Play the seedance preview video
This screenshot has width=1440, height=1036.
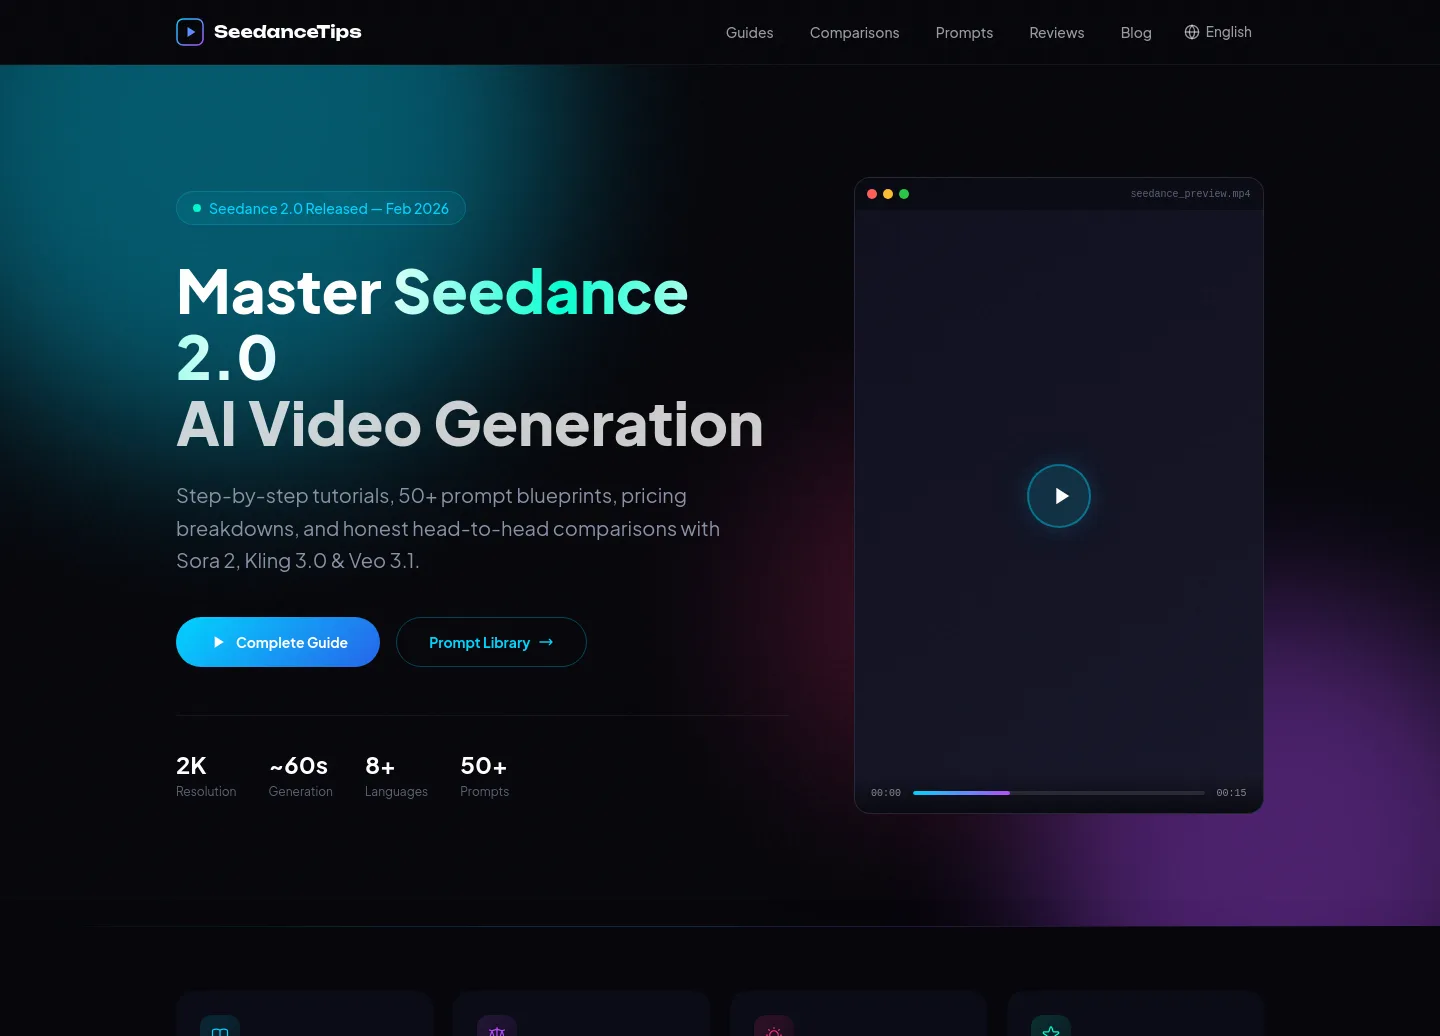[x=1059, y=496]
